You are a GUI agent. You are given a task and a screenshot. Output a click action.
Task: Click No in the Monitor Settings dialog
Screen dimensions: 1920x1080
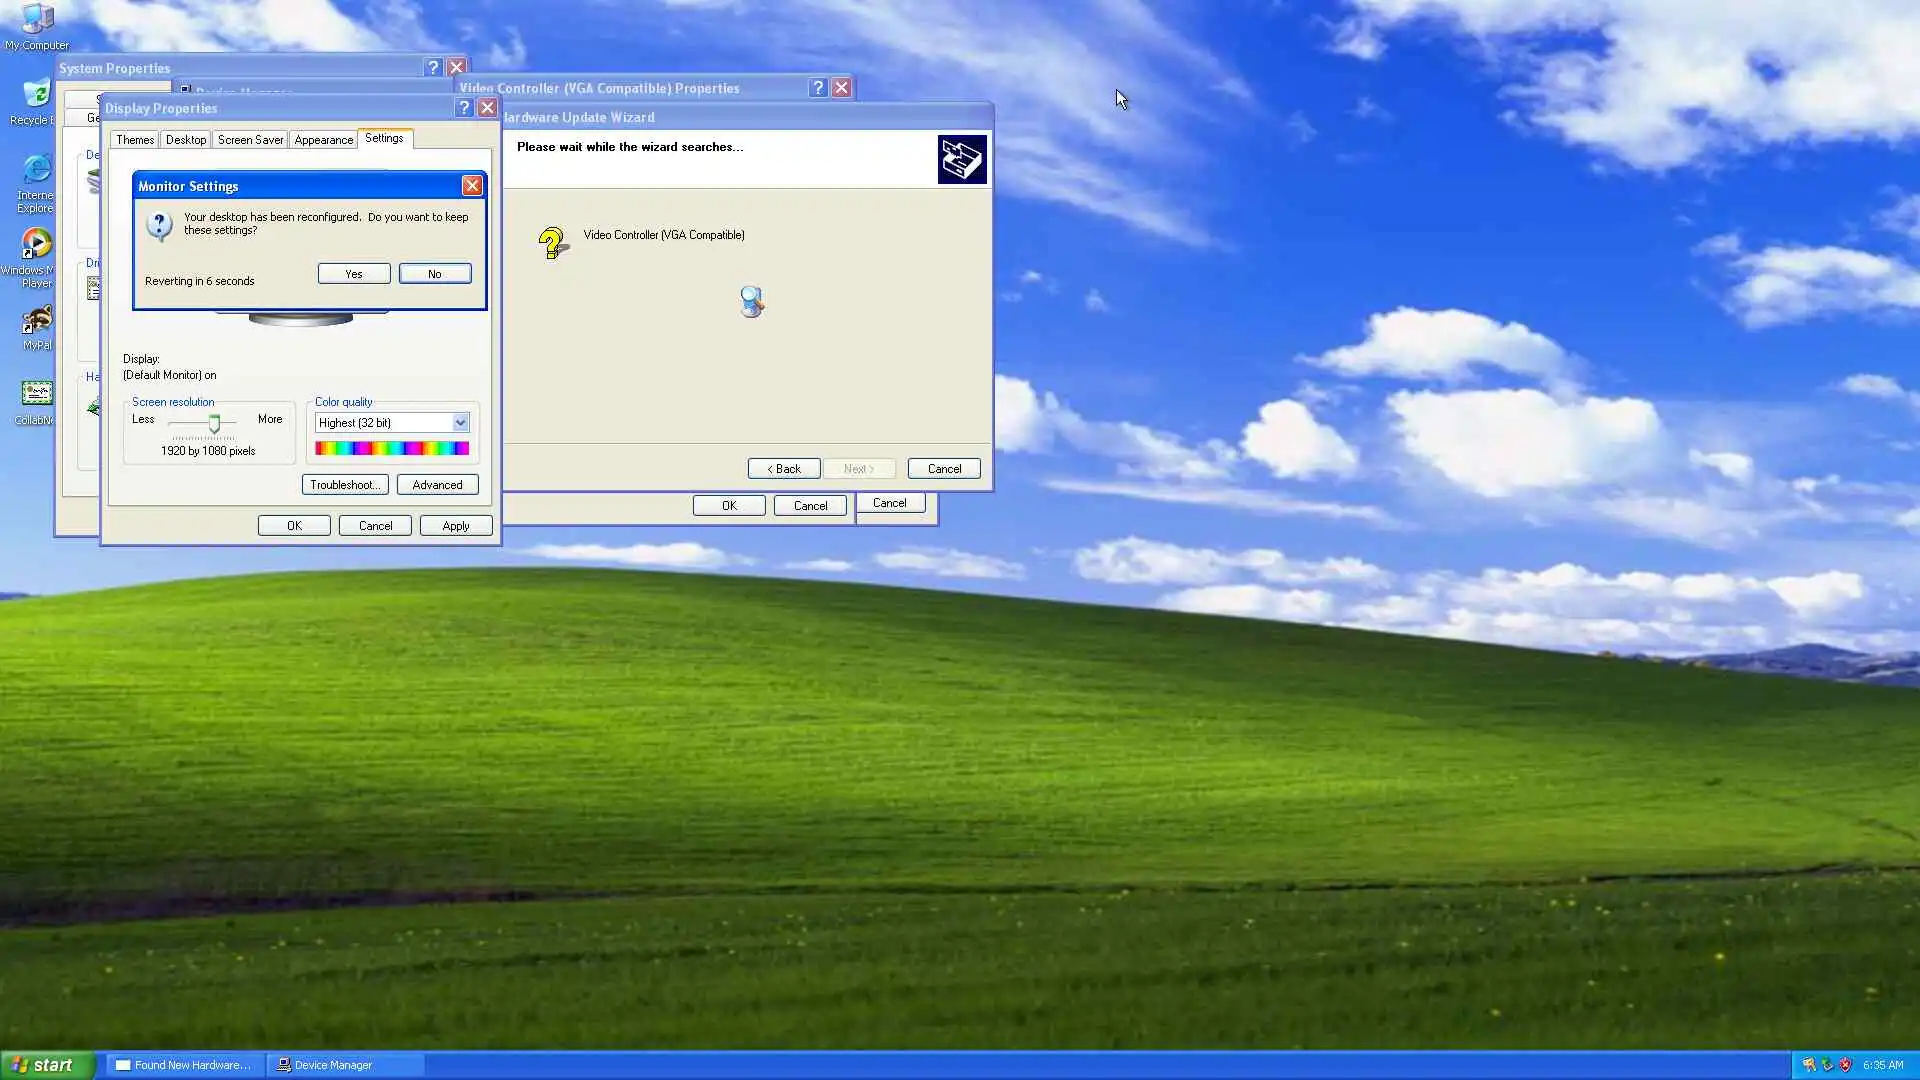click(435, 274)
